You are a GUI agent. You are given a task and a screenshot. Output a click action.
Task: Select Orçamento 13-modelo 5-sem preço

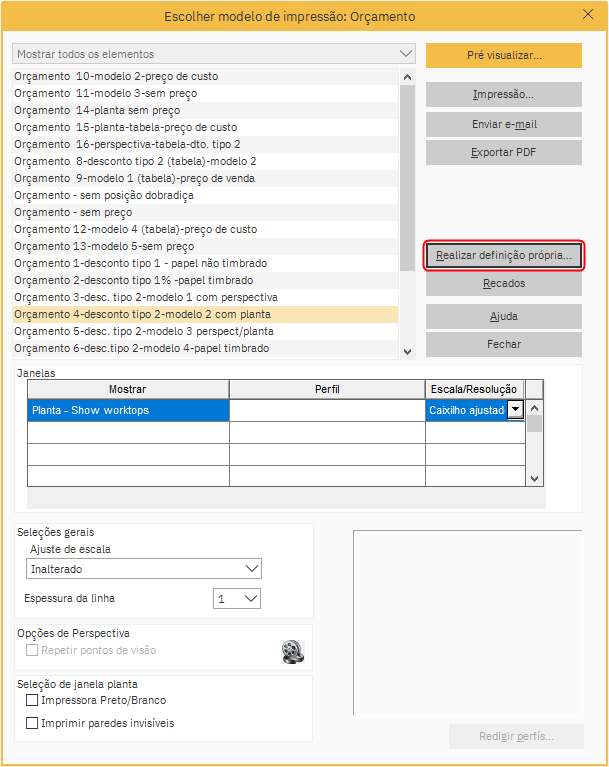pyautogui.click(x=205, y=247)
